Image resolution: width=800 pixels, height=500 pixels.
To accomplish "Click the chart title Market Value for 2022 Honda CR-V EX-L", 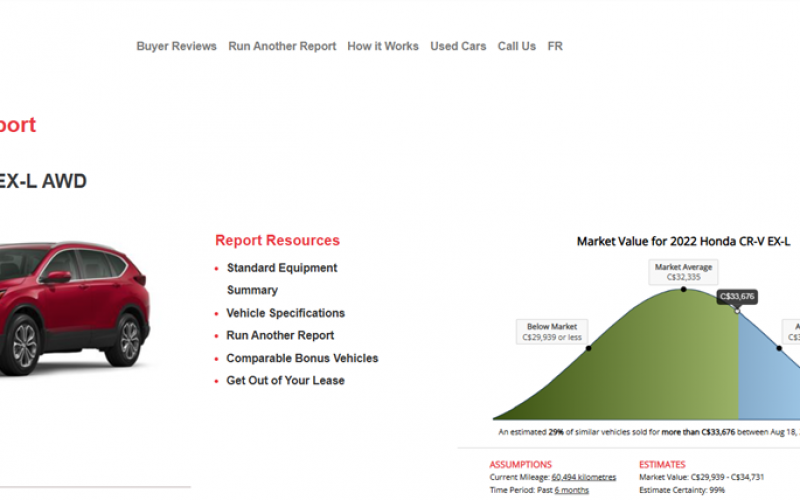I will [x=683, y=241].
